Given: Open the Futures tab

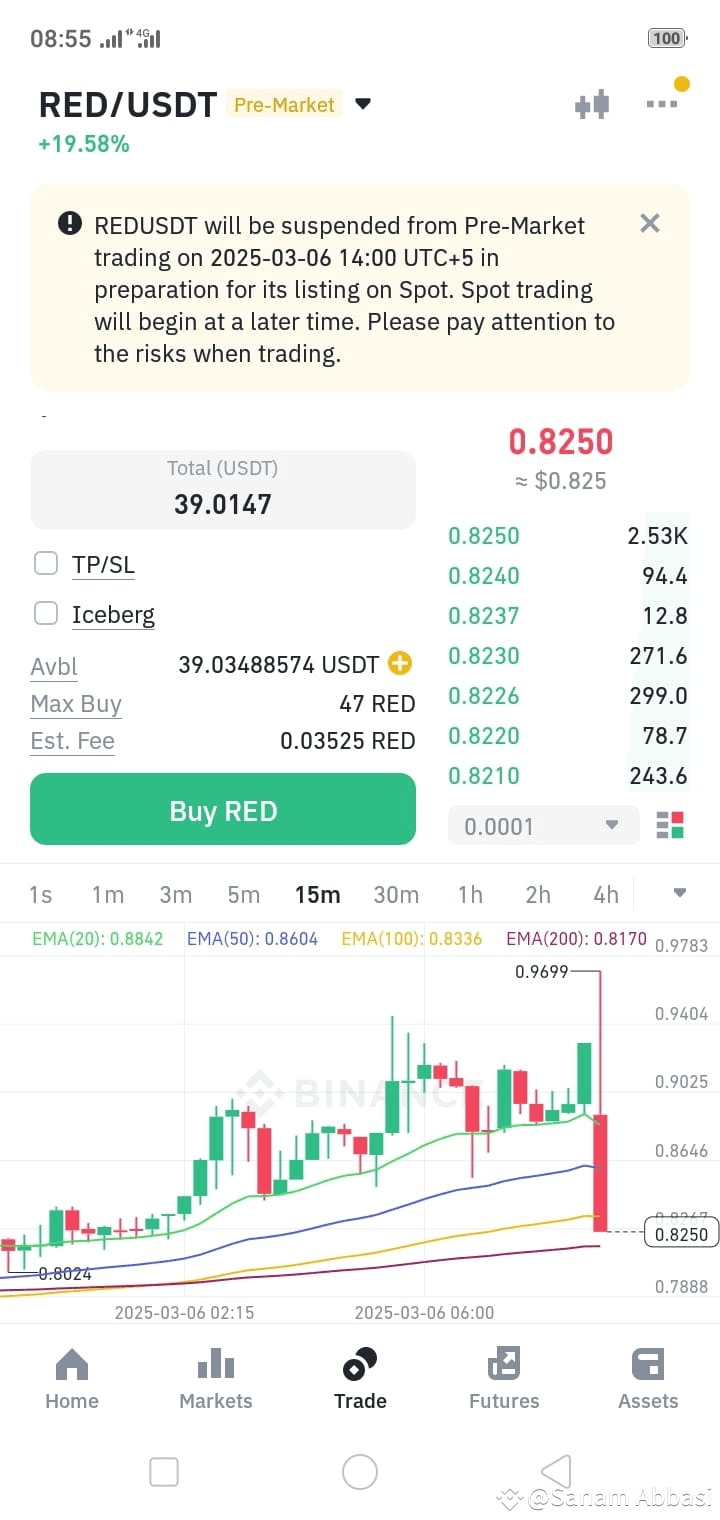Looking at the screenshot, I should [504, 1379].
